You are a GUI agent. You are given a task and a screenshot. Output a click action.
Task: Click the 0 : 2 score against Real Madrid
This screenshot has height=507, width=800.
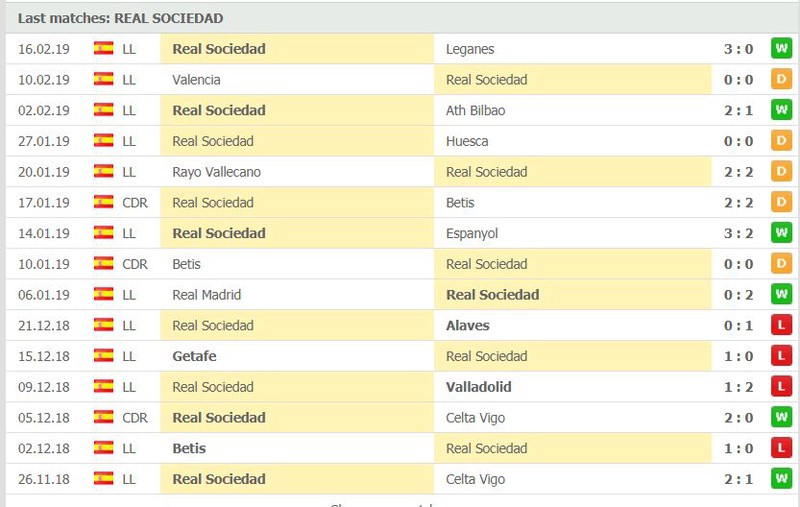[x=738, y=295]
